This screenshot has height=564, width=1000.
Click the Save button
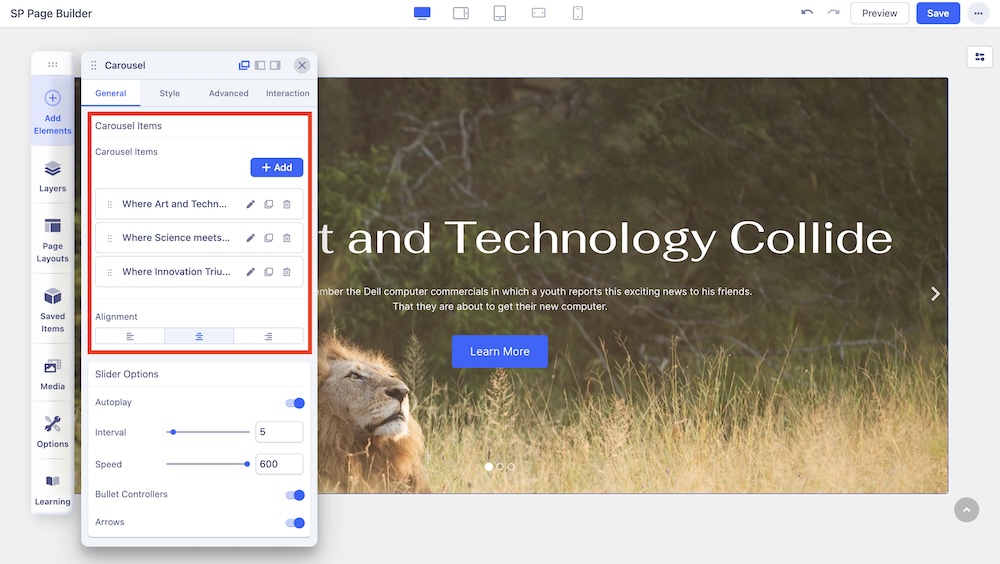point(937,13)
